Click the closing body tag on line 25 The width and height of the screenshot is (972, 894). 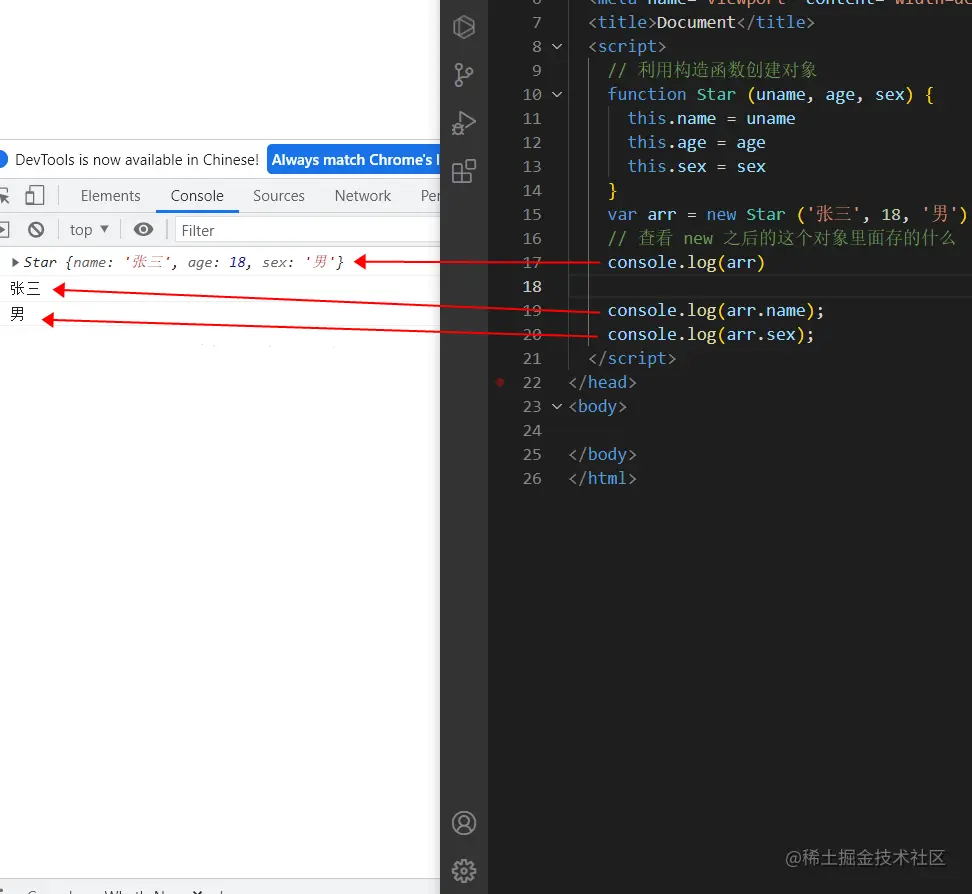click(x=602, y=454)
